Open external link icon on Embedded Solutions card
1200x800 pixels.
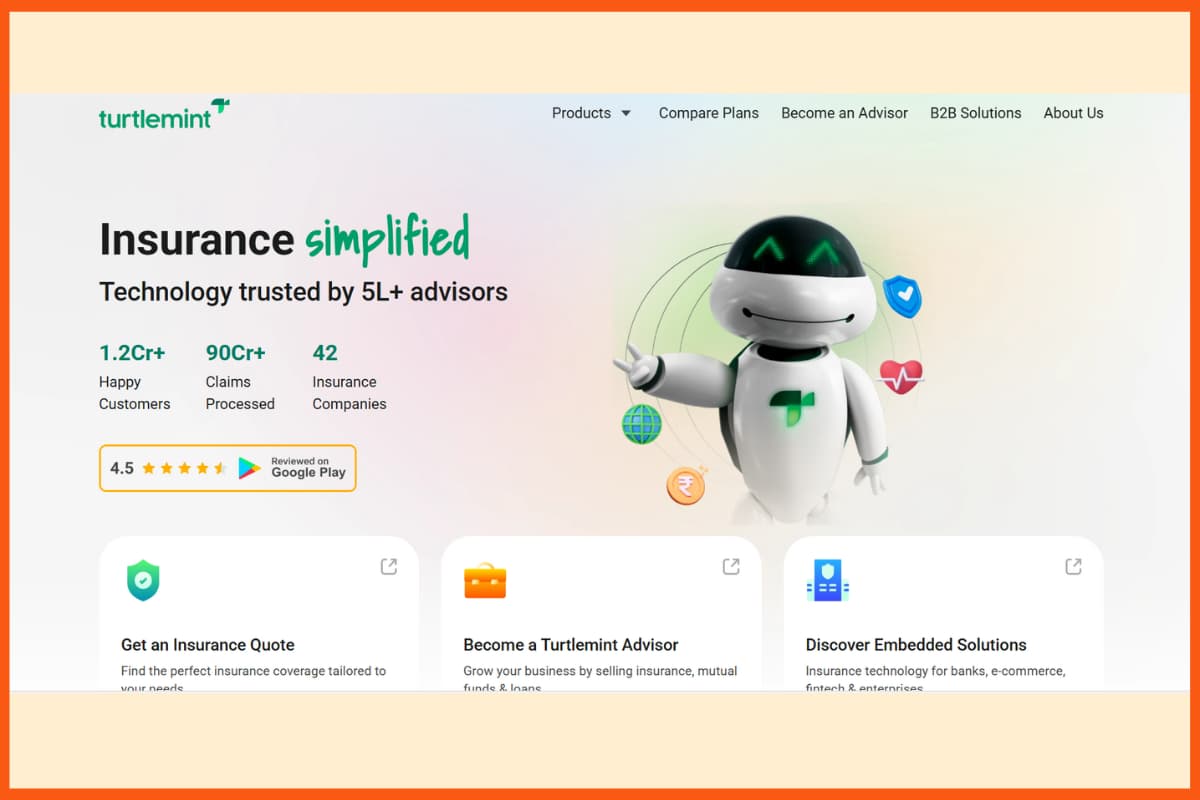coord(1073,567)
